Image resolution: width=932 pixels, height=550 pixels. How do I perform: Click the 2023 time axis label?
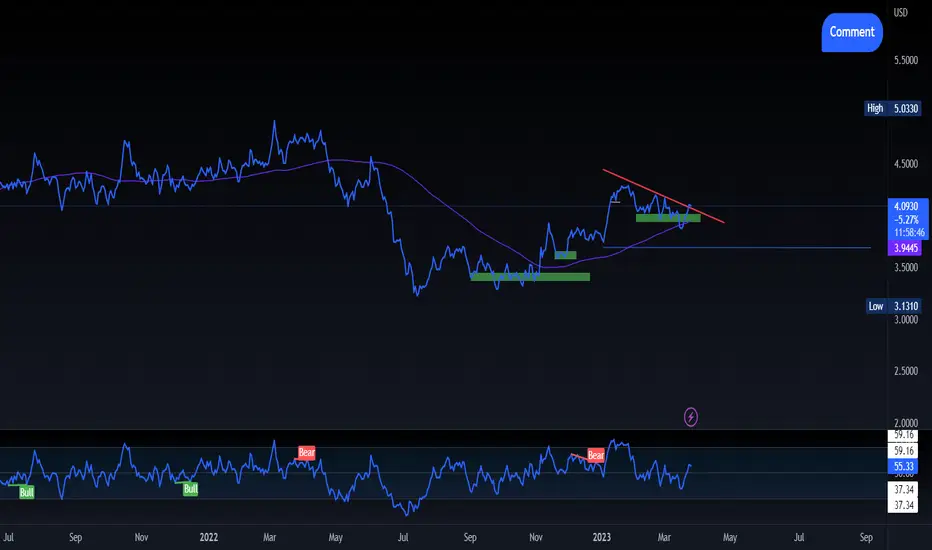click(x=602, y=537)
